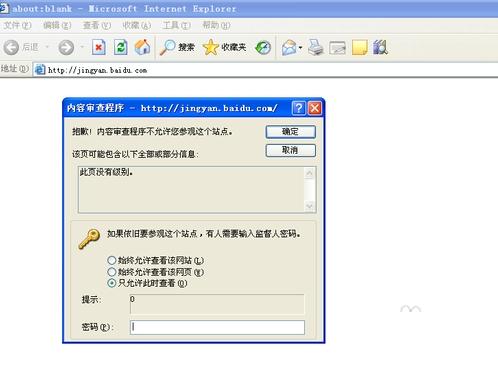Click the 抱歉 message text in dialog

click(x=152, y=132)
